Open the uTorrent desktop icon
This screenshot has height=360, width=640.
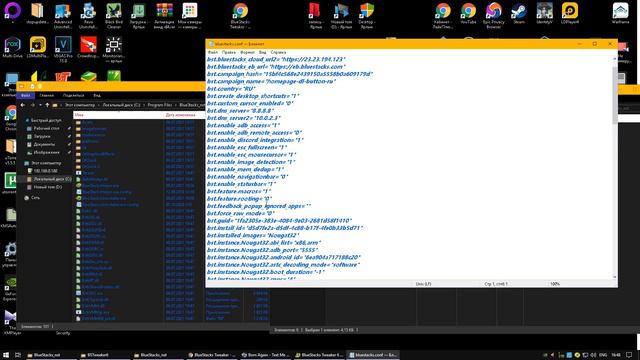pyautogui.click(x=10, y=182)
